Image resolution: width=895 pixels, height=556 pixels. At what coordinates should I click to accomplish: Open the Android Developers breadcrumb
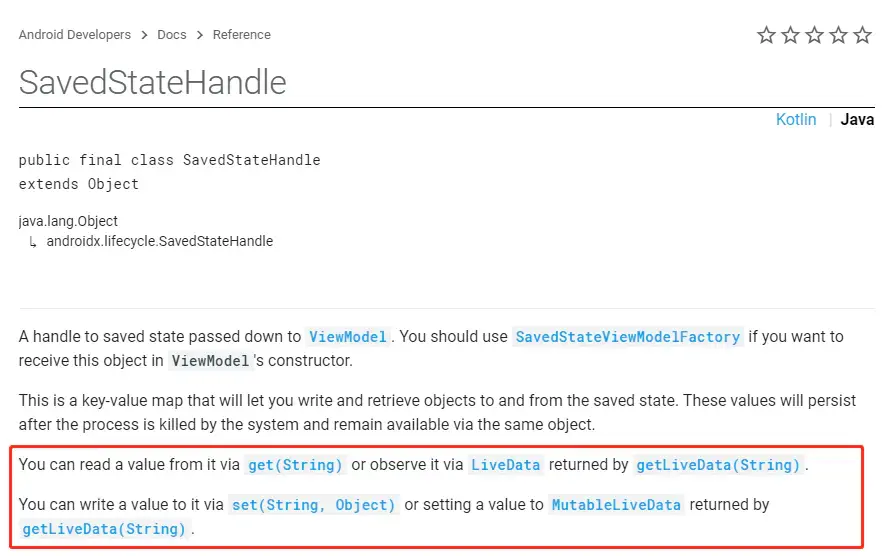(x=75, y=35)
